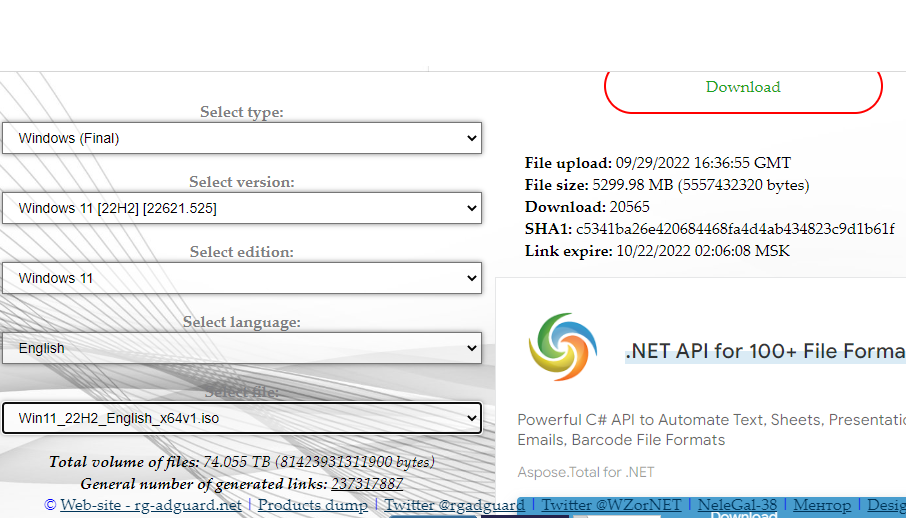The image size is (906, 518).
Task: Visit the Twitter @WZorNET link
Action: click(611, 505)
